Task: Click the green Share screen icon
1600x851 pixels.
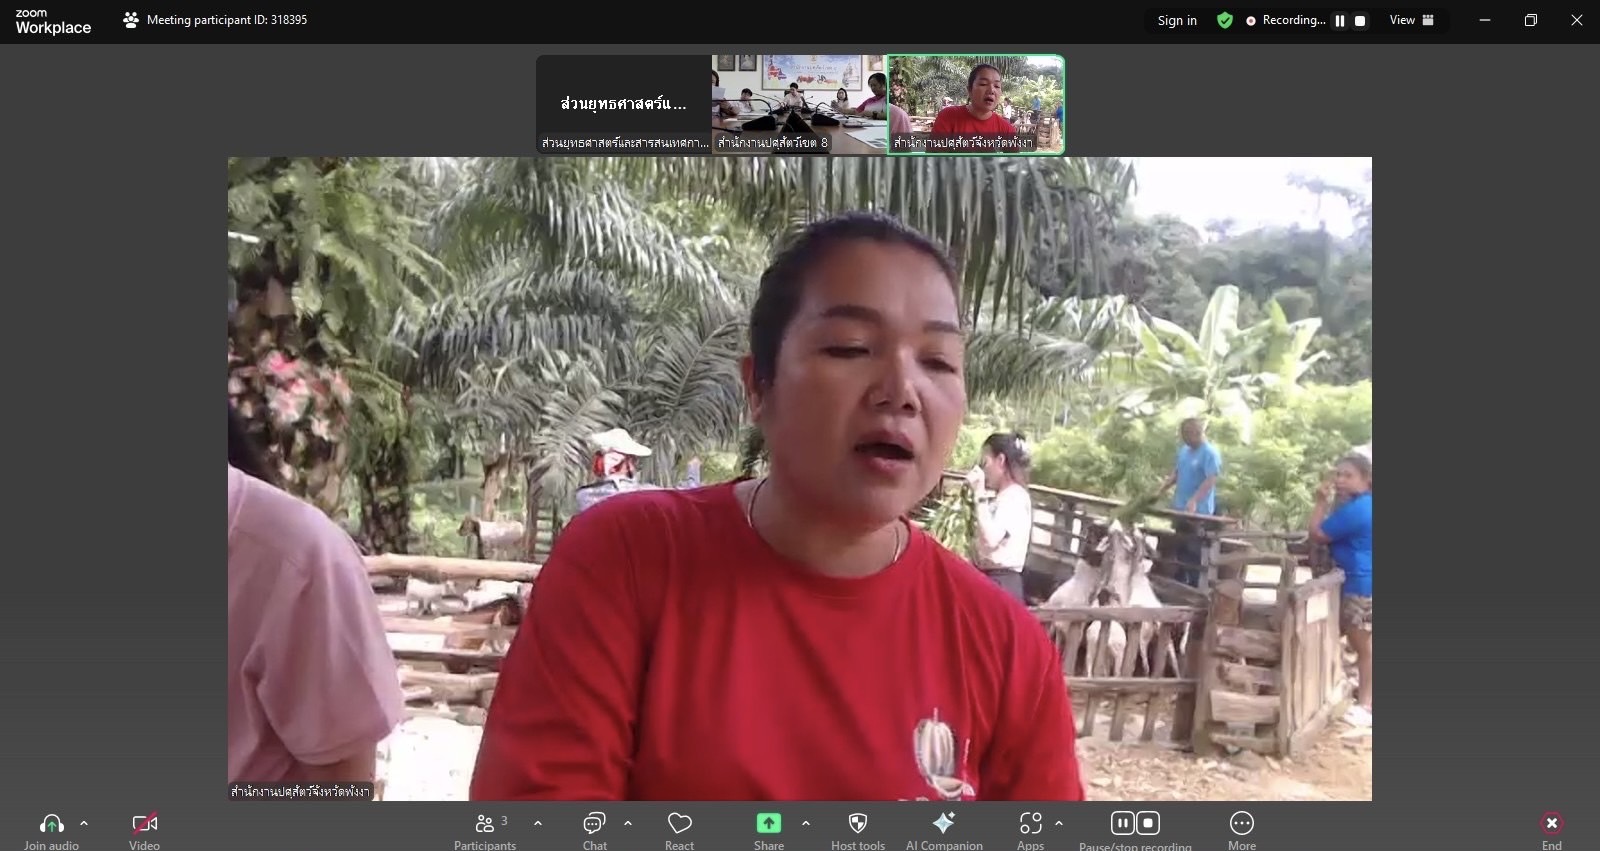Action: coord(768,823)
